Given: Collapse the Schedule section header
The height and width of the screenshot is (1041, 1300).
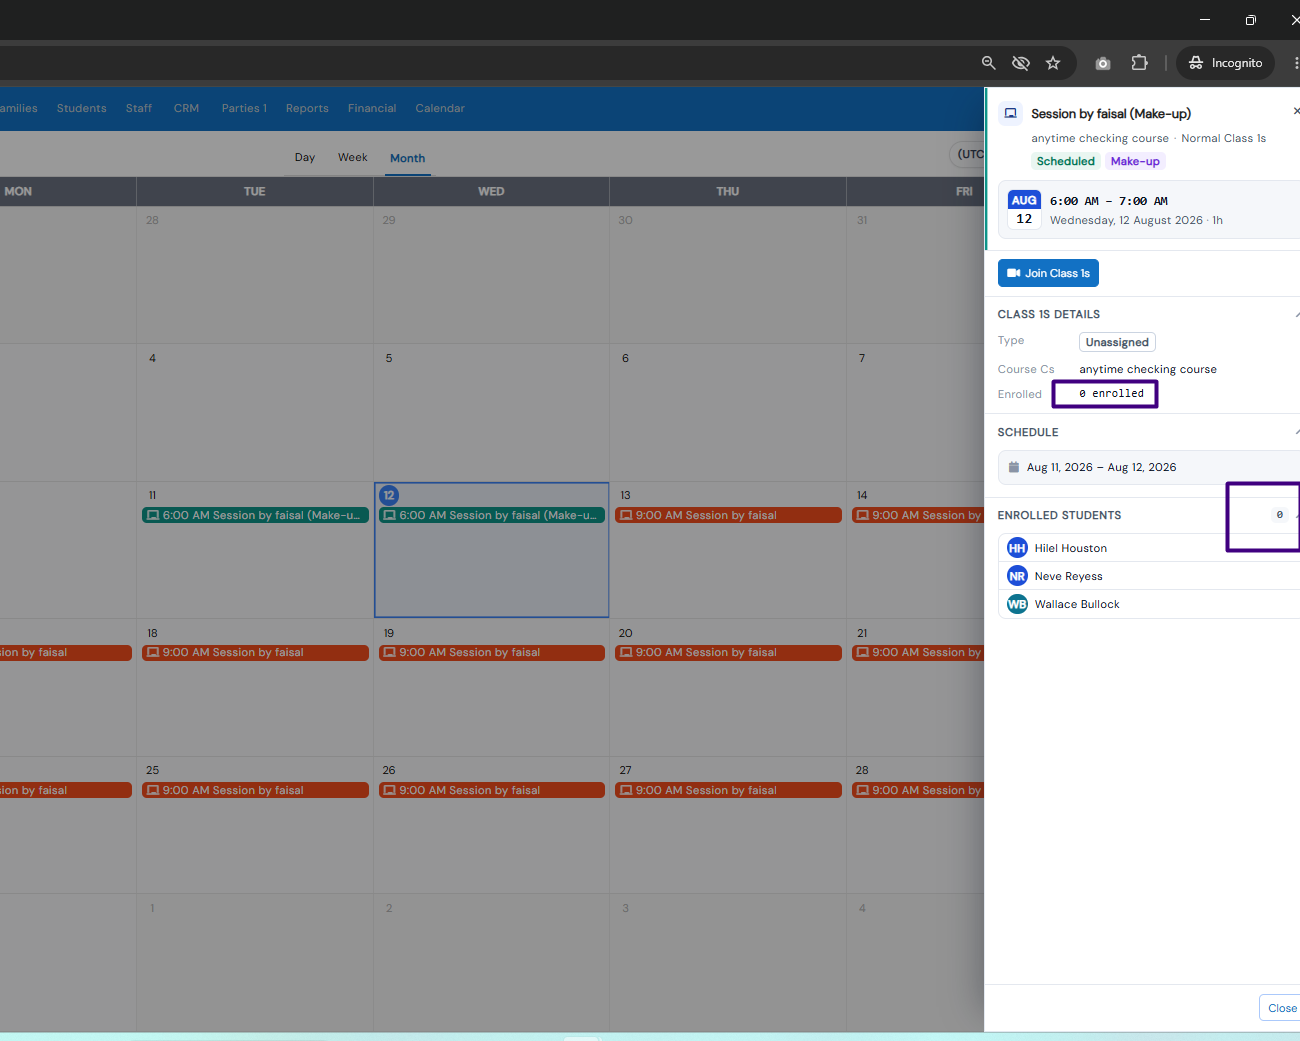Looking at the screenshot, I should pyautogui.click(x=1149, y=432).
